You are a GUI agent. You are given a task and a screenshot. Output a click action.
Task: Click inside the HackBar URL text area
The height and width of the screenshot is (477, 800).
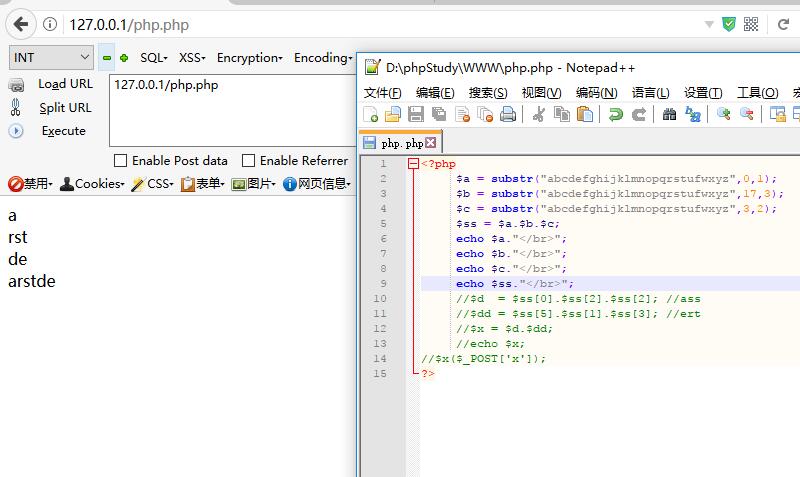click(x=230, y=110)
